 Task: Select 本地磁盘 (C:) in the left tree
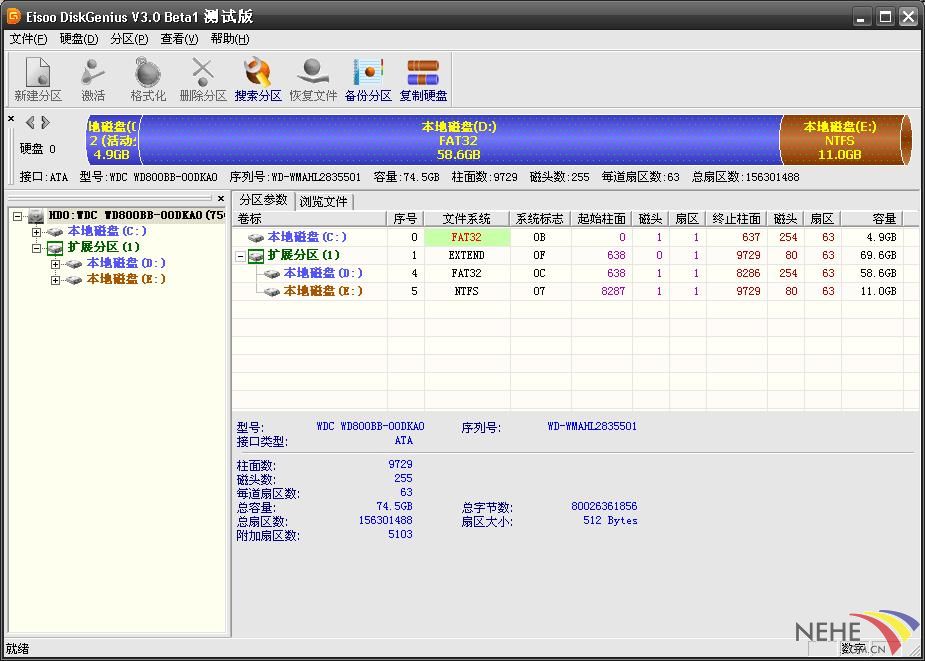point(107,231)
